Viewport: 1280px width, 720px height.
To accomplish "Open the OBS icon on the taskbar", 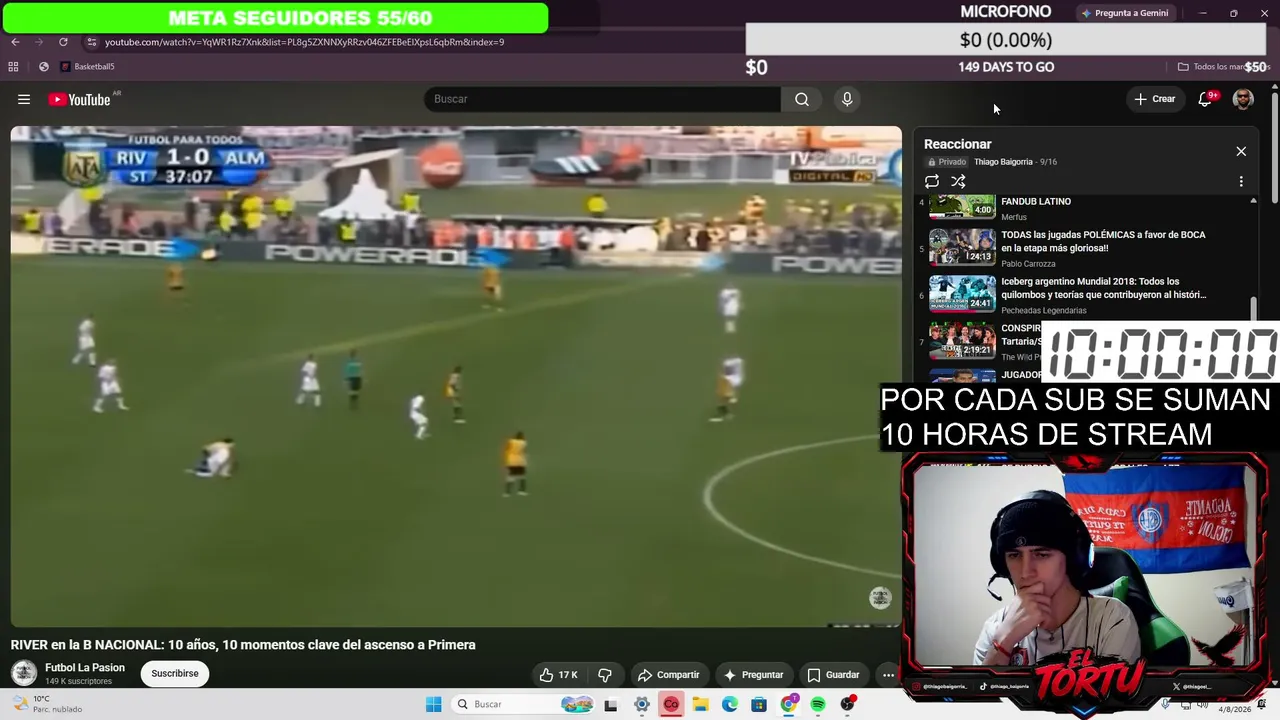I will pyautogui.click(x=848, y=705).
